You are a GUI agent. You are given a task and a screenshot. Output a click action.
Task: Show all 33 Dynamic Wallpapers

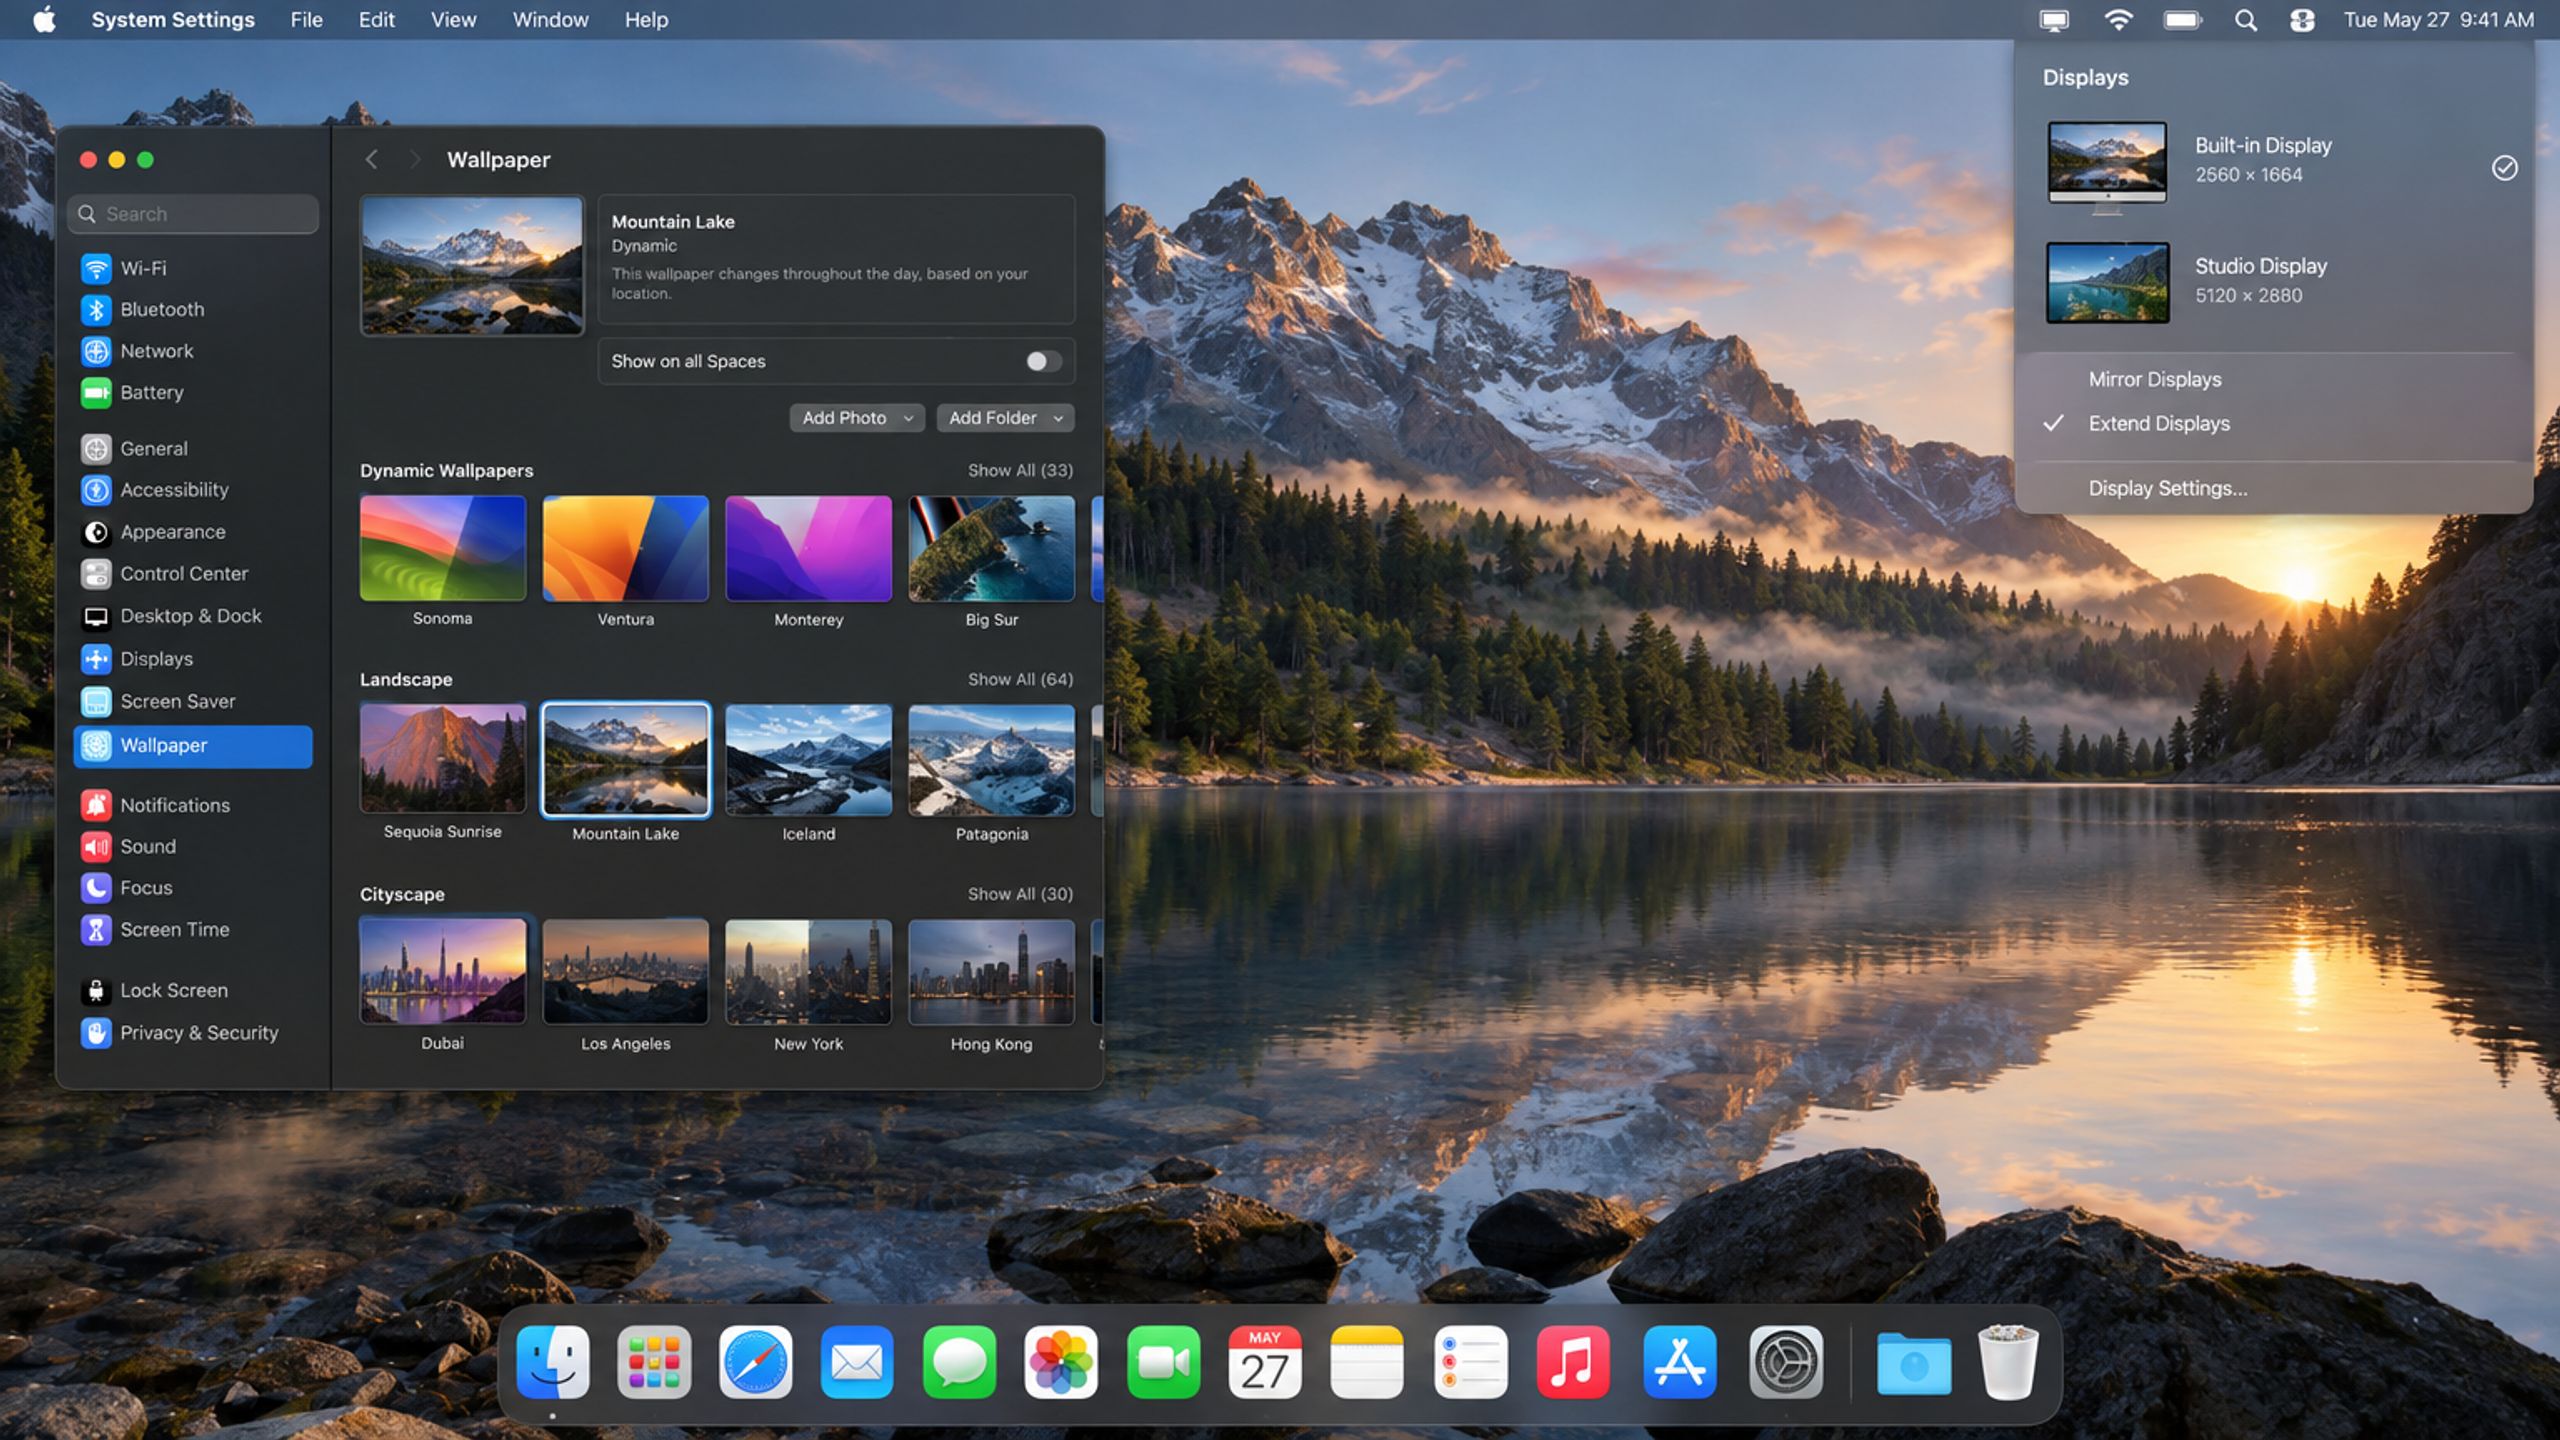(1020, 470)
